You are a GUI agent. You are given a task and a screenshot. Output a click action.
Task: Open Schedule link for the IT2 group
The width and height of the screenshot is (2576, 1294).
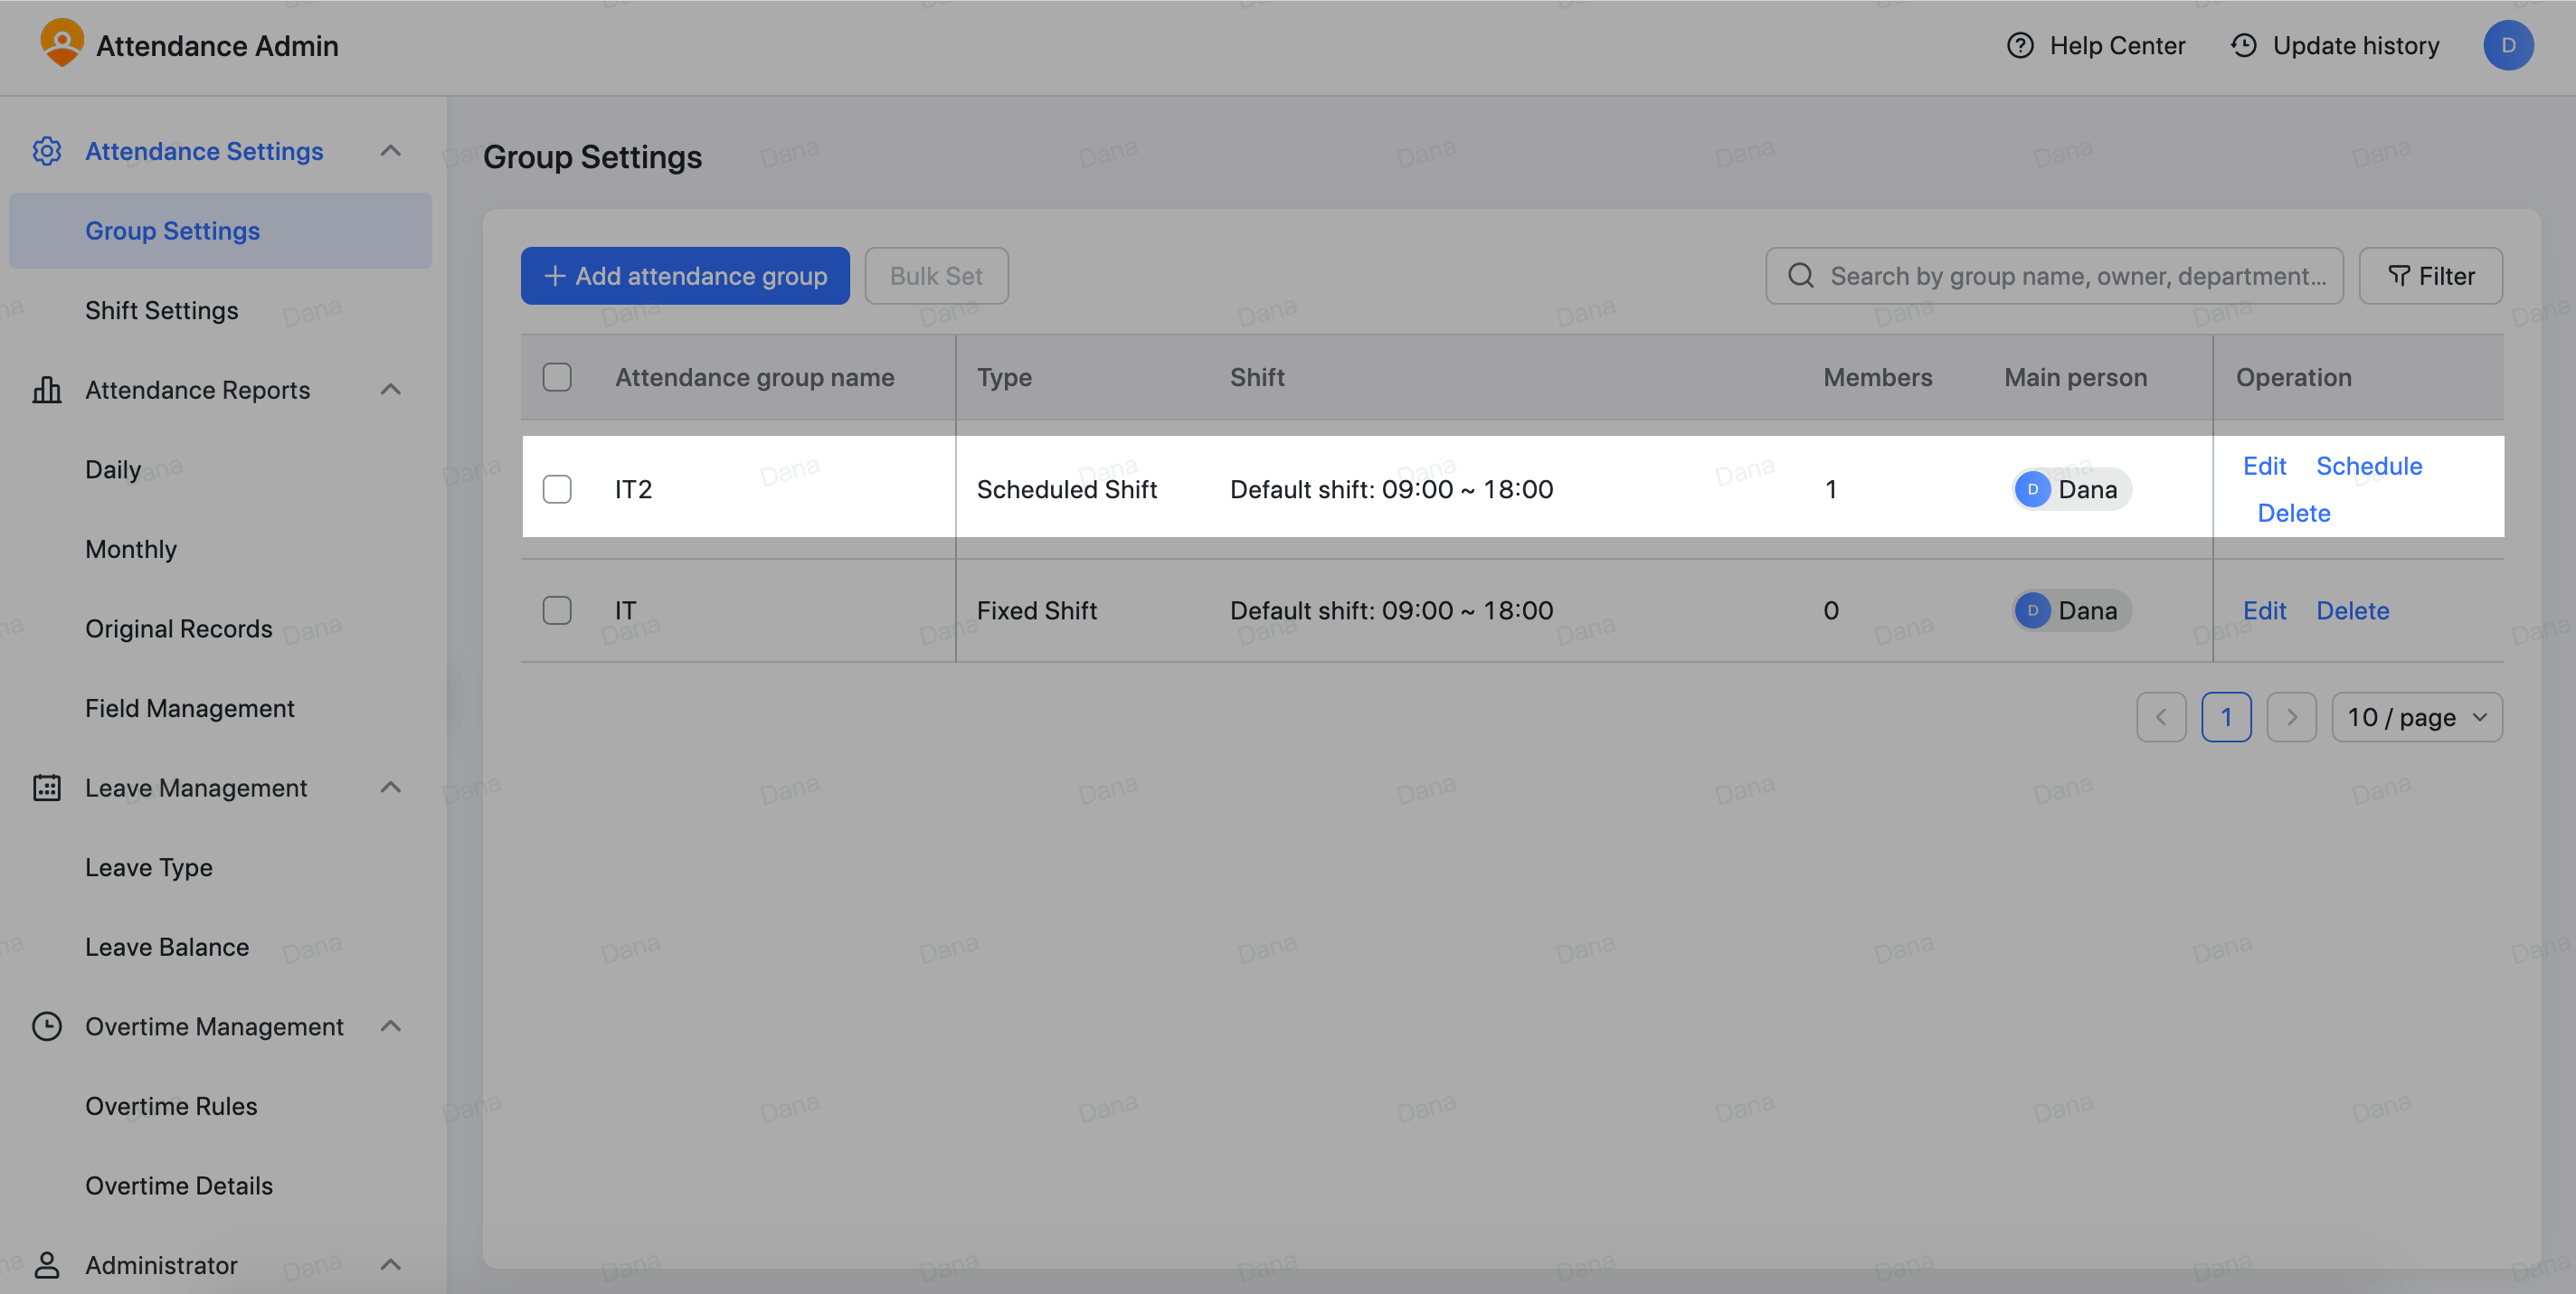point(2369,465)
